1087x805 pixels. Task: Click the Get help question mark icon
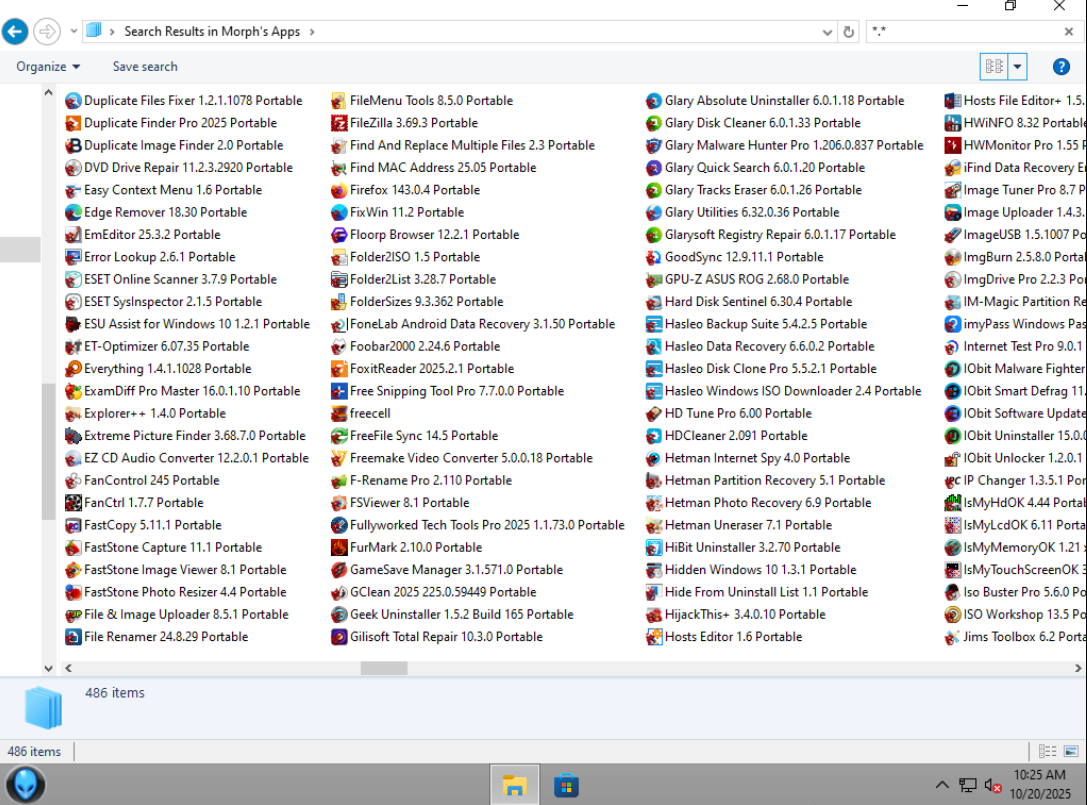click(x=1061, y=67)
